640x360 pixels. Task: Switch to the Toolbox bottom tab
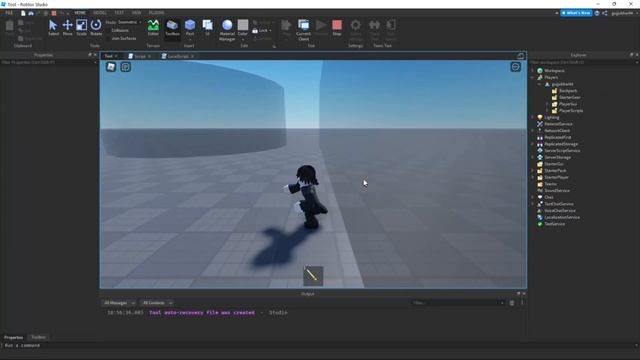click(38, 337)
